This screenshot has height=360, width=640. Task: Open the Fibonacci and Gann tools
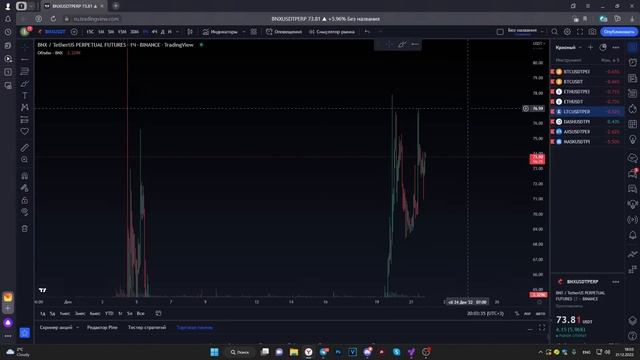[25, 71]
